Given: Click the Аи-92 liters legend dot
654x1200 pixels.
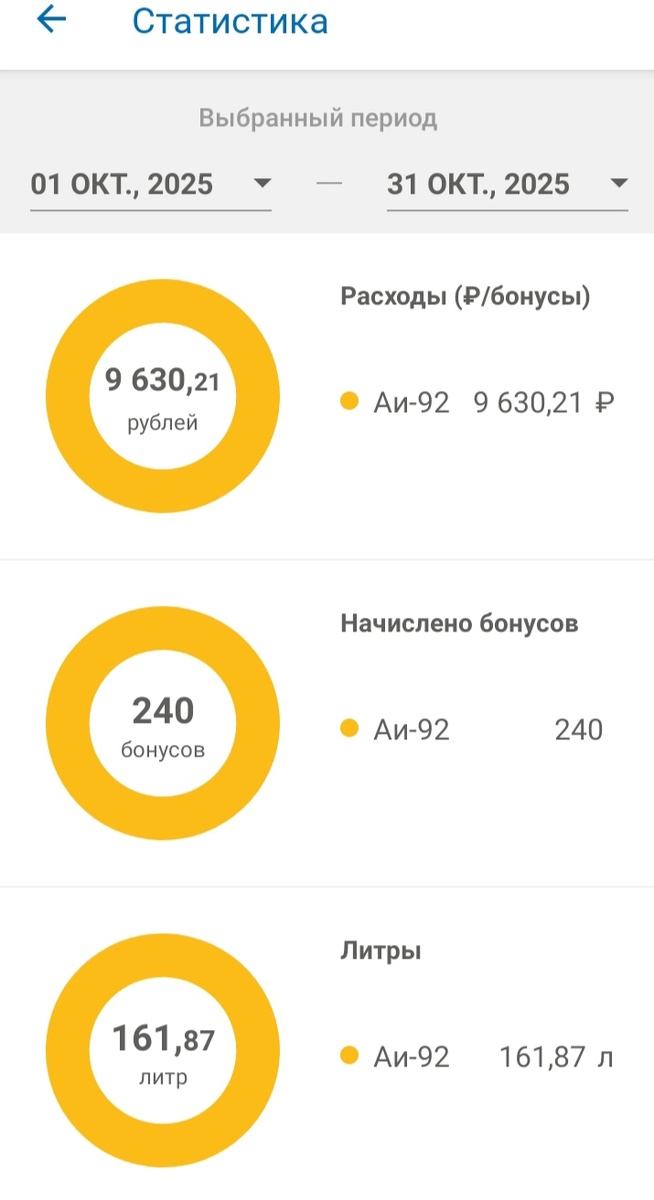Looking at the screenshot, I should click(349, 1055).
